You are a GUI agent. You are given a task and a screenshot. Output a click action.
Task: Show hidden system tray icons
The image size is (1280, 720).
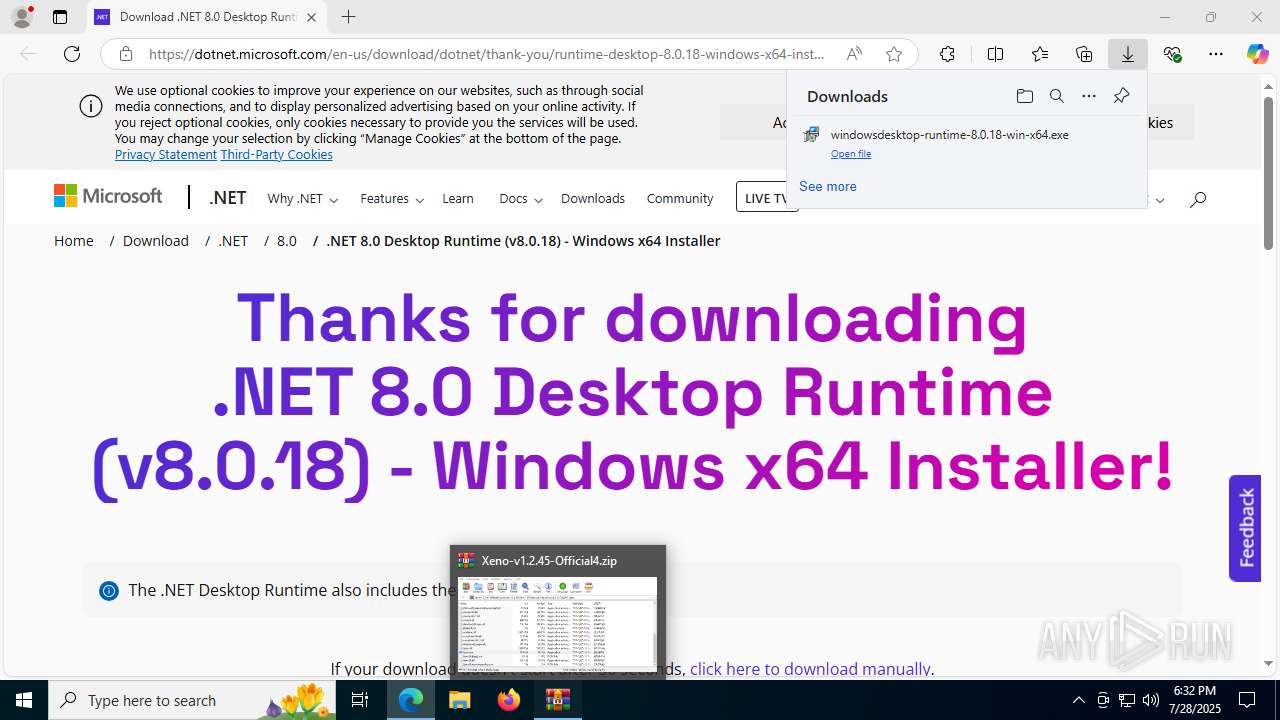click(1078, 700)
